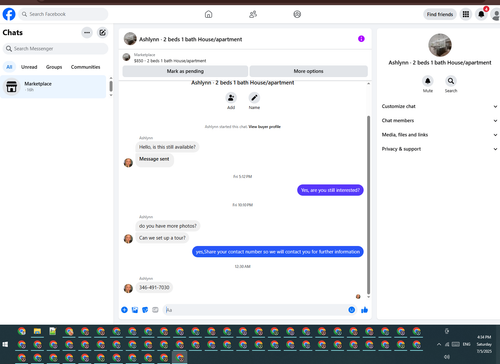Choose a sticker icon in composer
This screenshot has width=500, height=364.
tap(145, 310)
